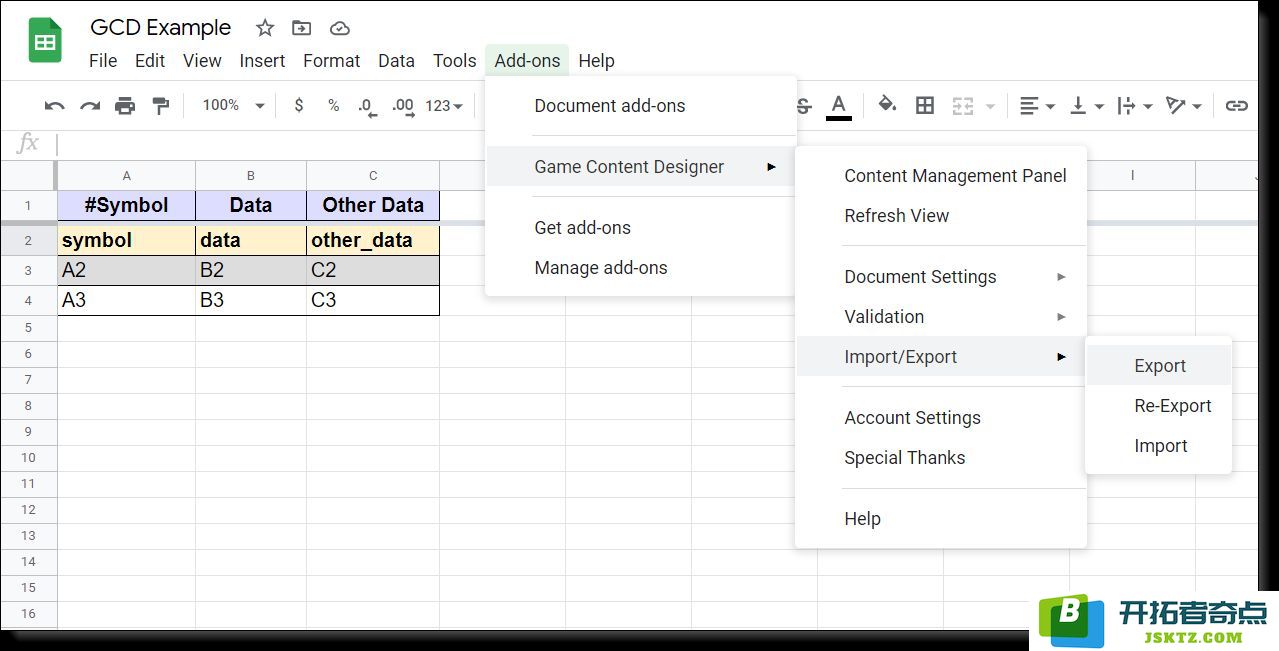This screenshot has height=651, width=1279.
Task: Select column A header
Action: click(126, 176)
